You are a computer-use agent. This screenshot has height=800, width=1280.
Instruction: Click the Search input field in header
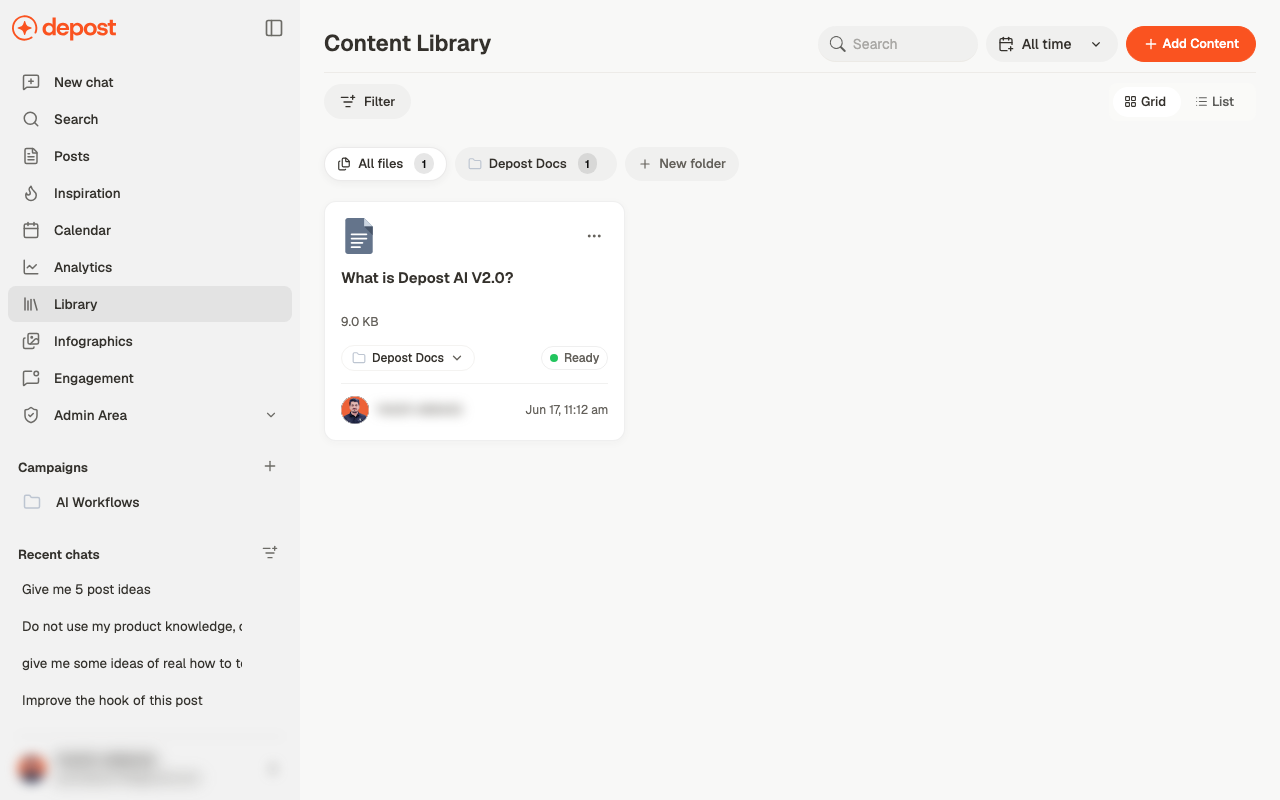tap(898, 44)
